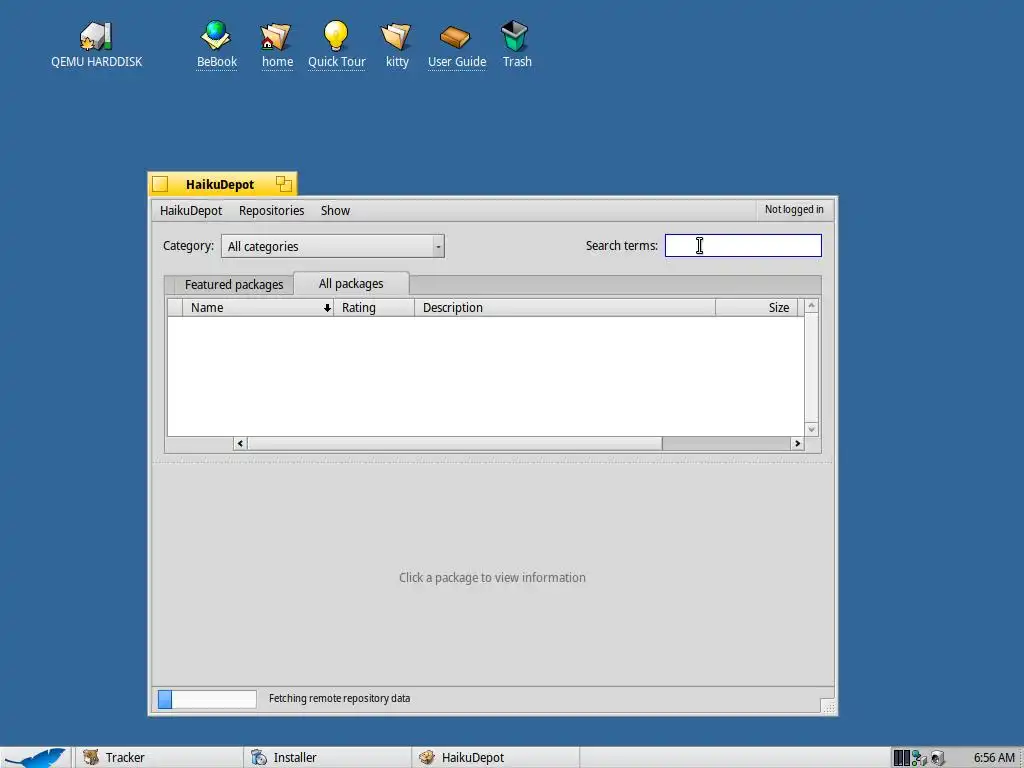Click the Haiku leaf Deskbar menu
Viewport: 1024px width, 768px height.
point(36,758)
